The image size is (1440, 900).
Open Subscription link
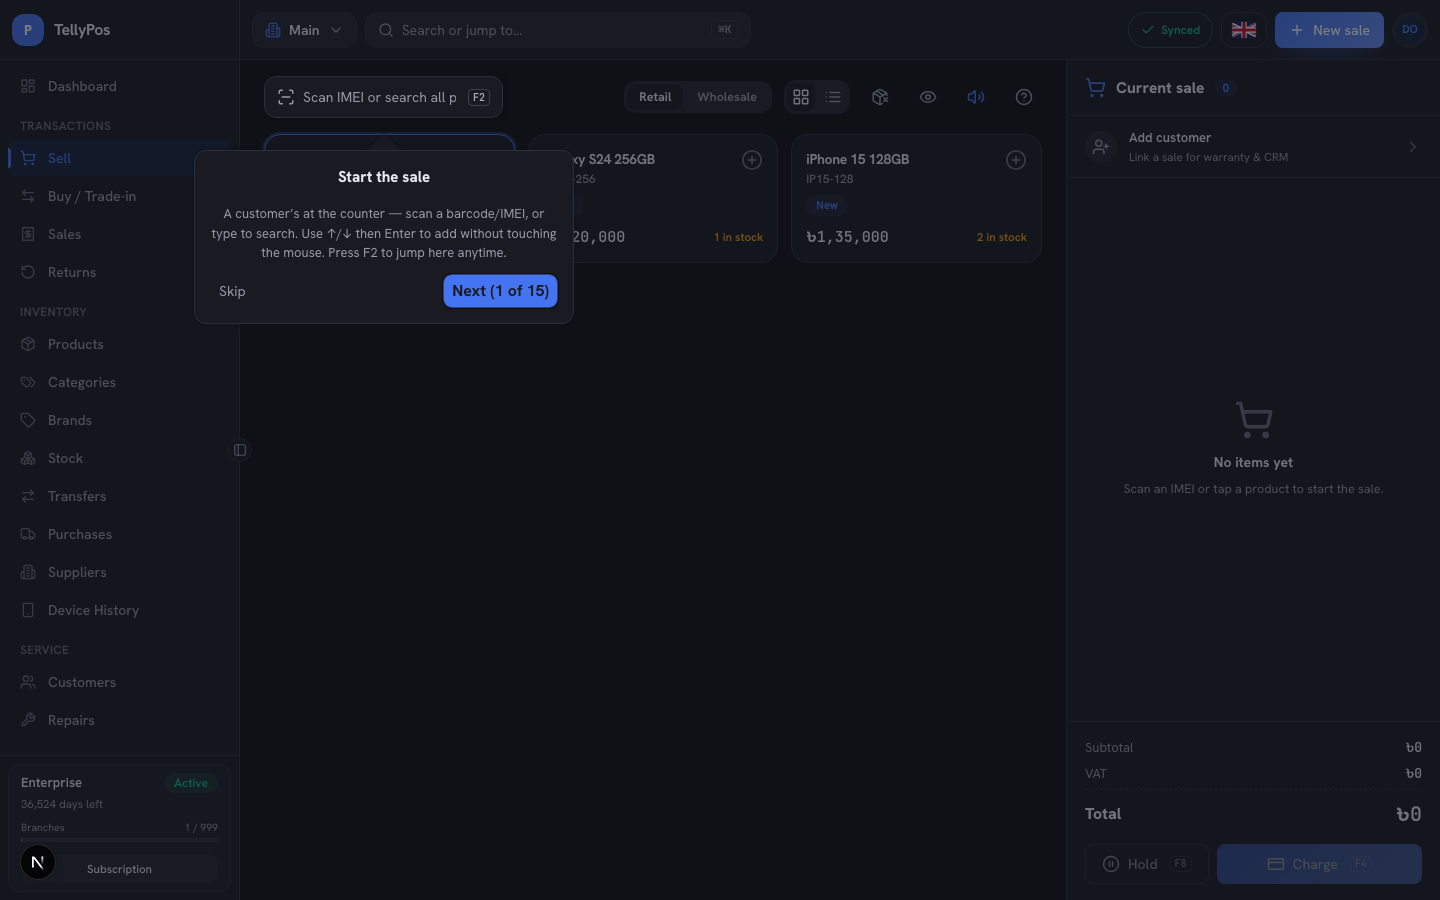pyautogui.click(x=119, y=869)
